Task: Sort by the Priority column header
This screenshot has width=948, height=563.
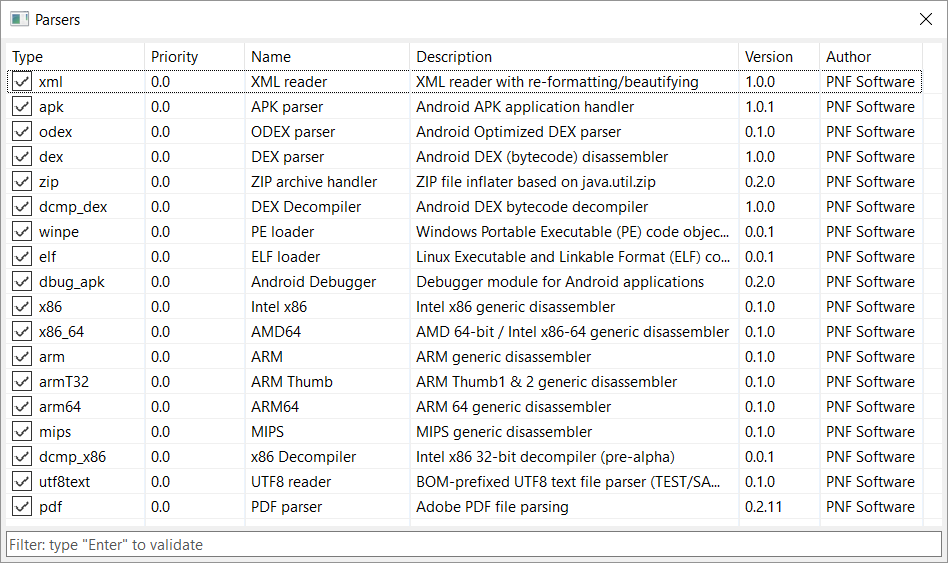Action: coord(195,57)
